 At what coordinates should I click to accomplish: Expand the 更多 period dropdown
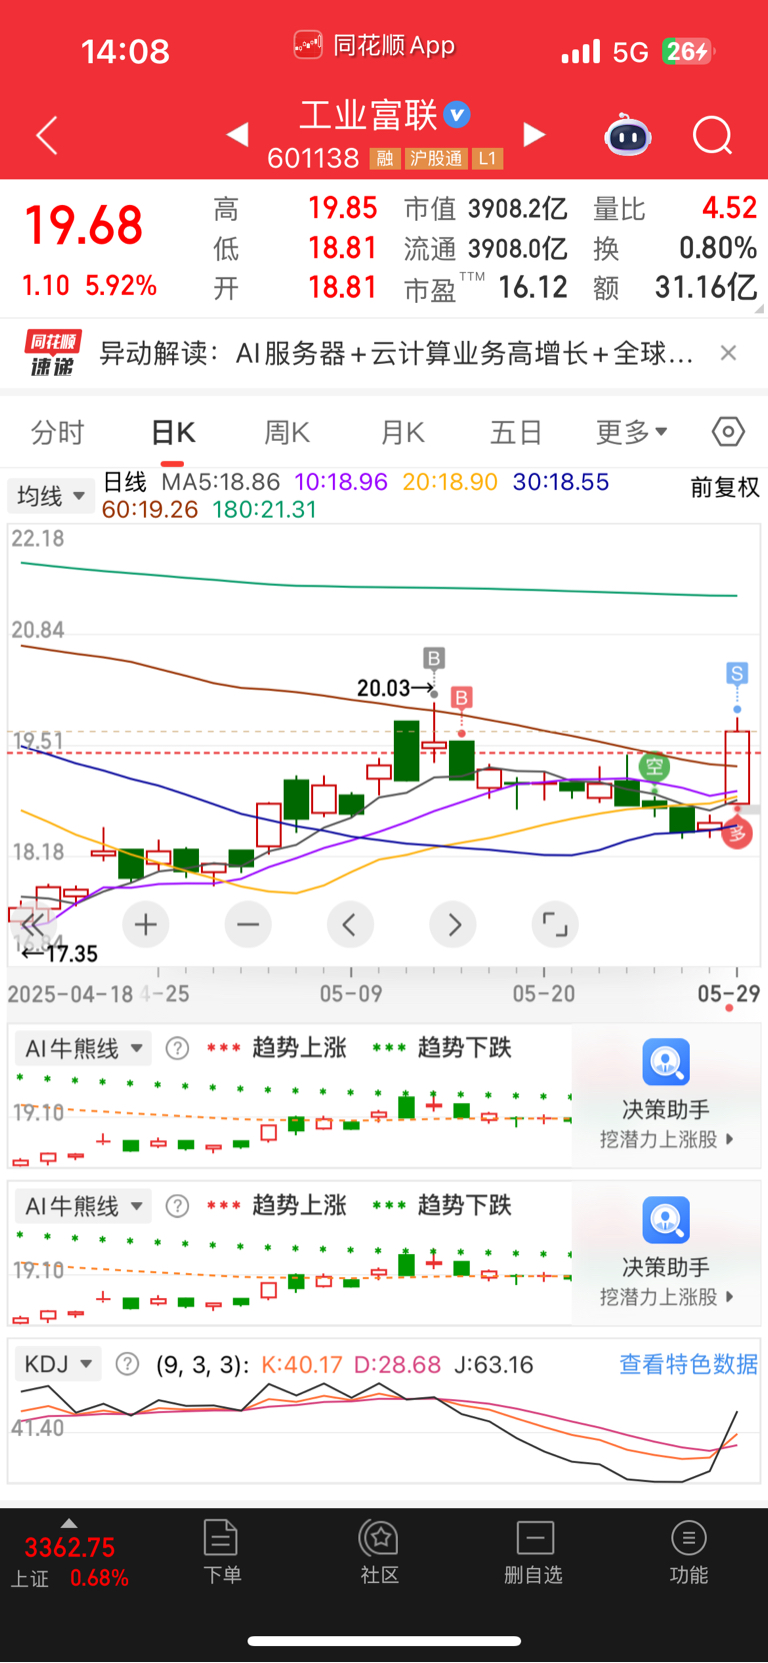click(632, 432)
